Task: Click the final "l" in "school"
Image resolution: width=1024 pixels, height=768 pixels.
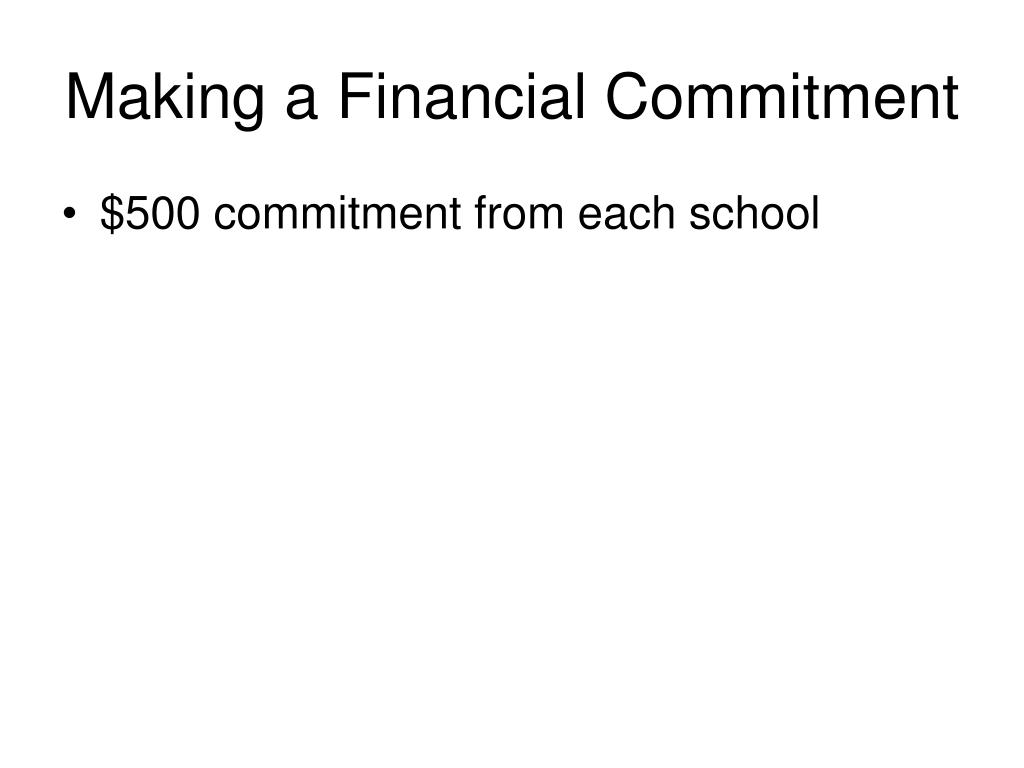Action: pos(814,212)
